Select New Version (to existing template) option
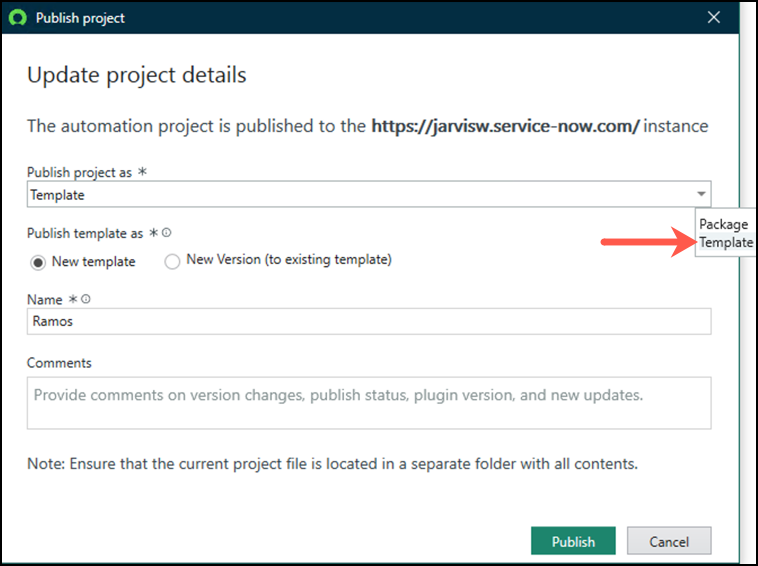 172,261
